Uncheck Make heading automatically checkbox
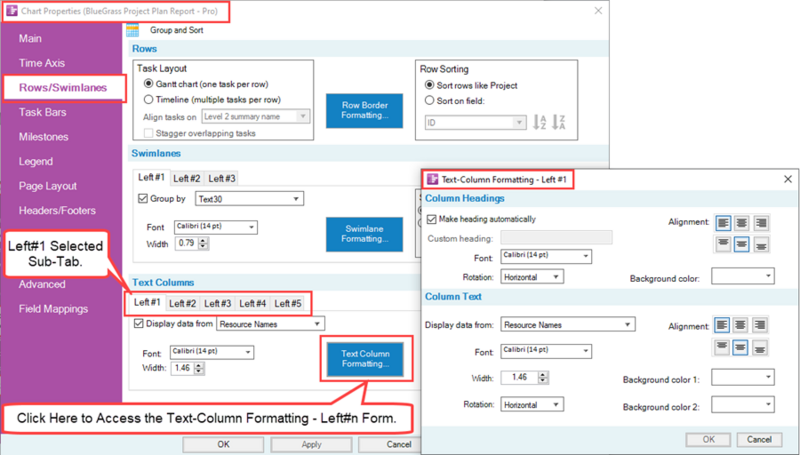Screen dimensions: 800x455 pos(432,219)
